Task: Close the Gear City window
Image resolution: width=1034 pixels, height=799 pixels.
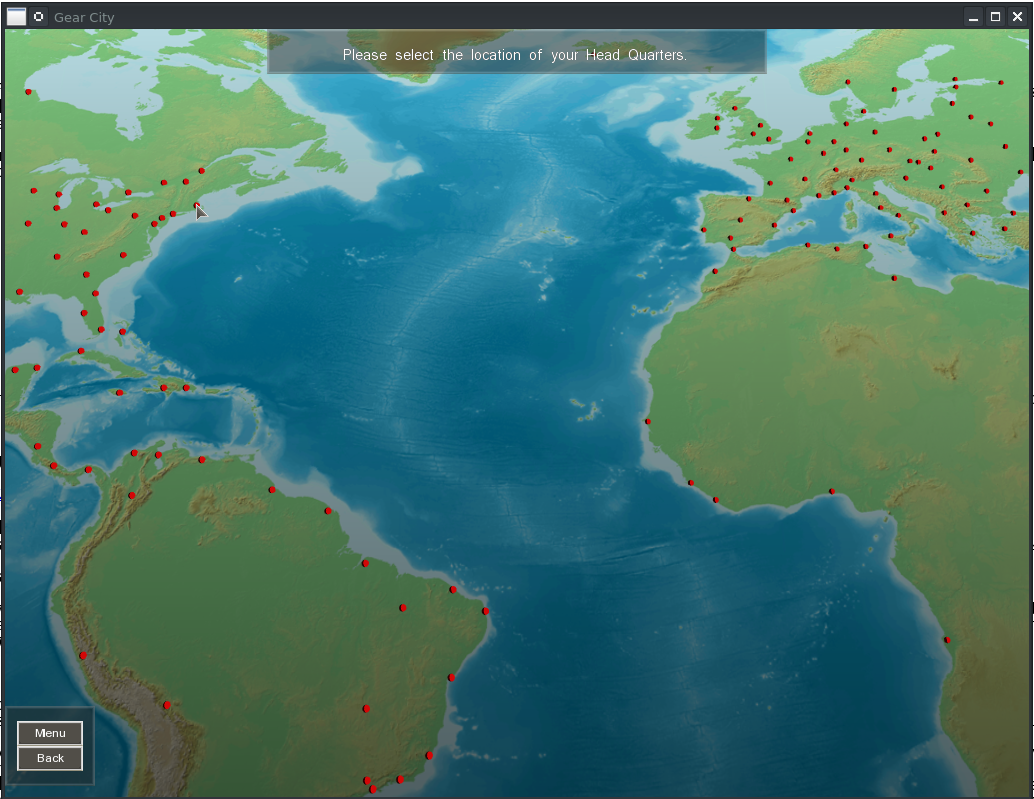Action: pos(1018,17)
